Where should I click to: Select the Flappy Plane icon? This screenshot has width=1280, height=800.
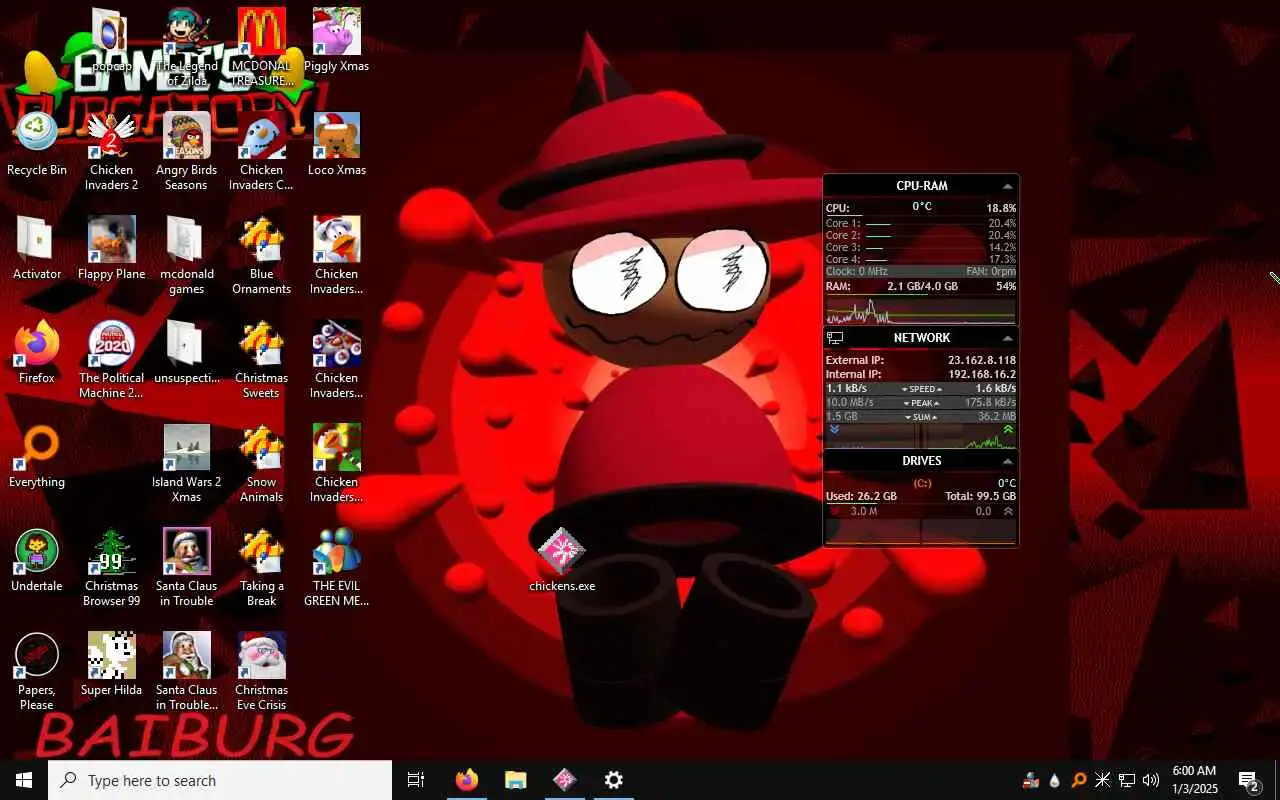click(112, 248)
